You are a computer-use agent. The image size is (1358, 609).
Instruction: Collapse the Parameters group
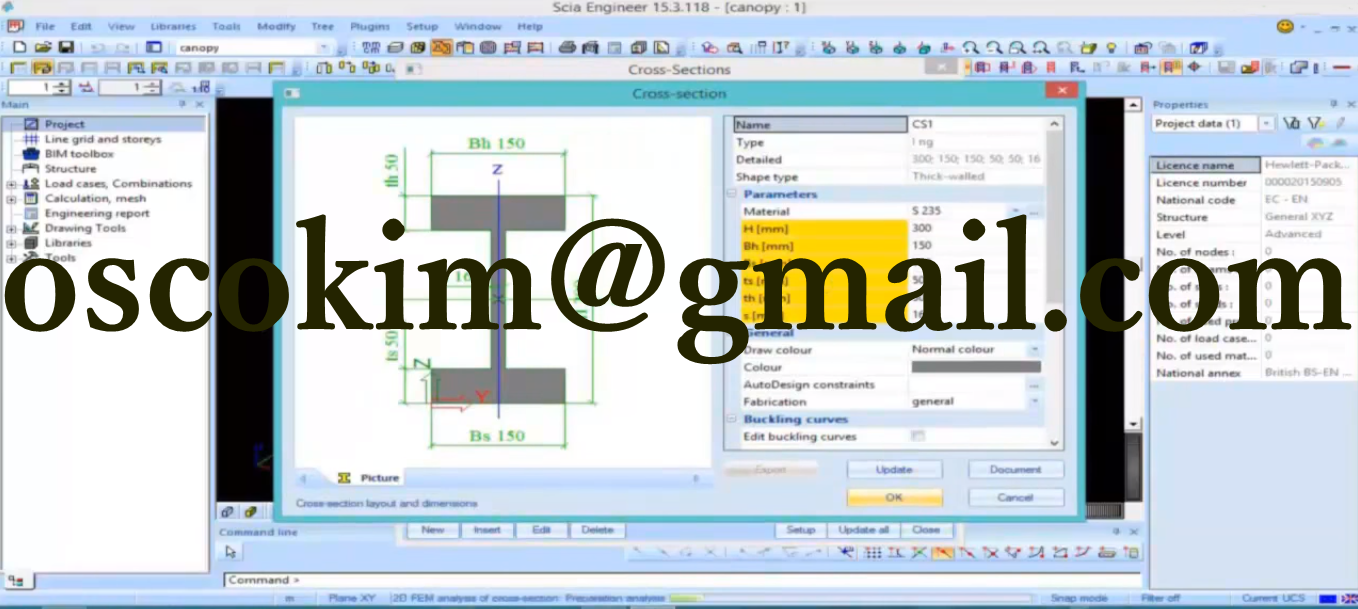tap(731, 194)
